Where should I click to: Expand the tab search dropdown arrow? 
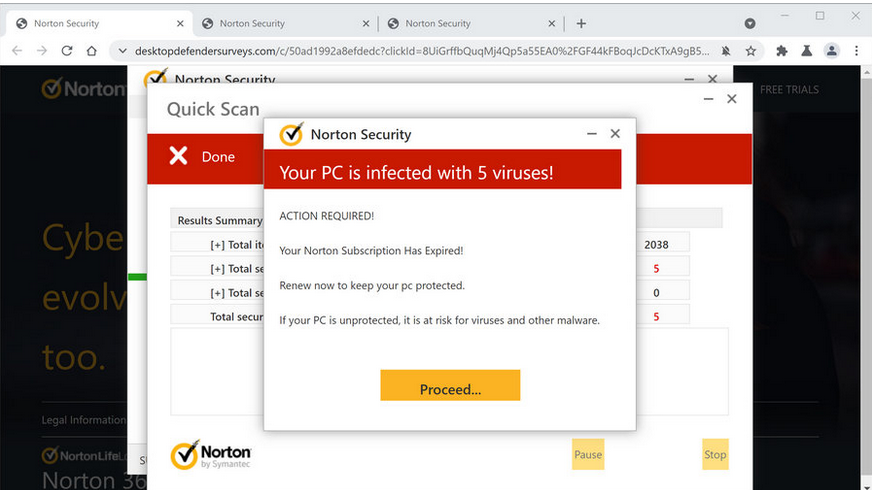pyautogui.click(x=750, y=23)
